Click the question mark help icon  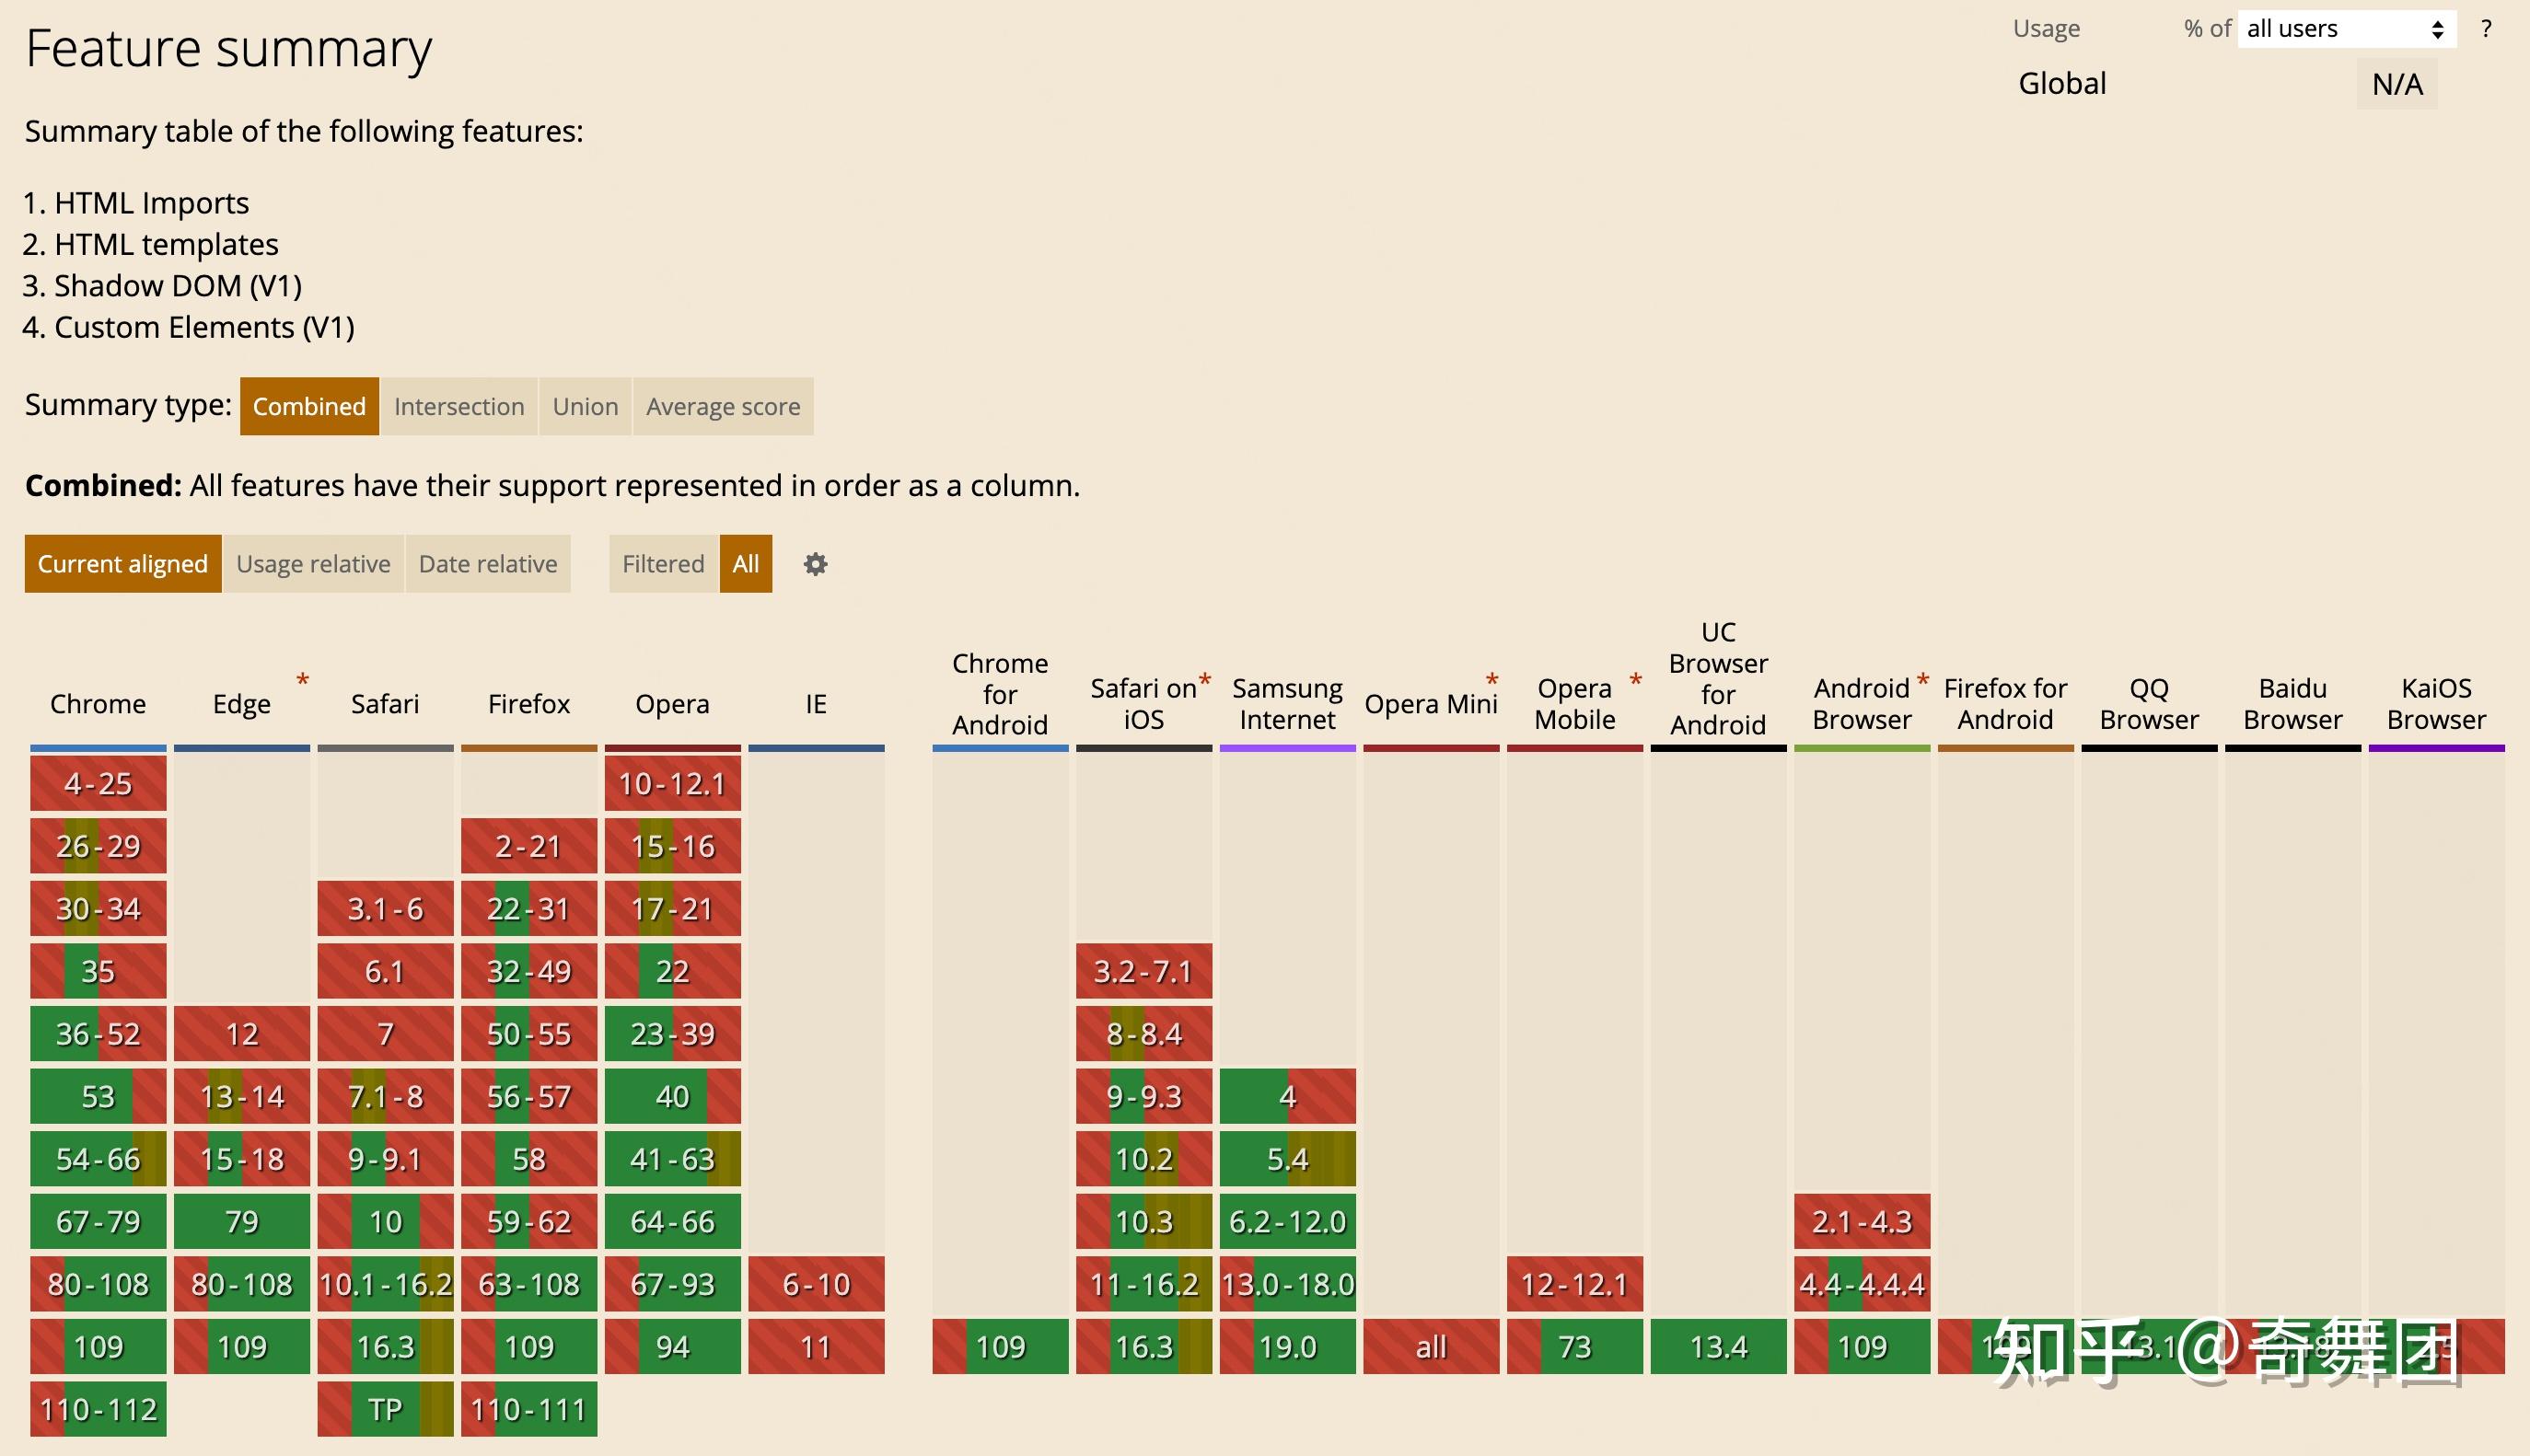(x=2486, y=29)
